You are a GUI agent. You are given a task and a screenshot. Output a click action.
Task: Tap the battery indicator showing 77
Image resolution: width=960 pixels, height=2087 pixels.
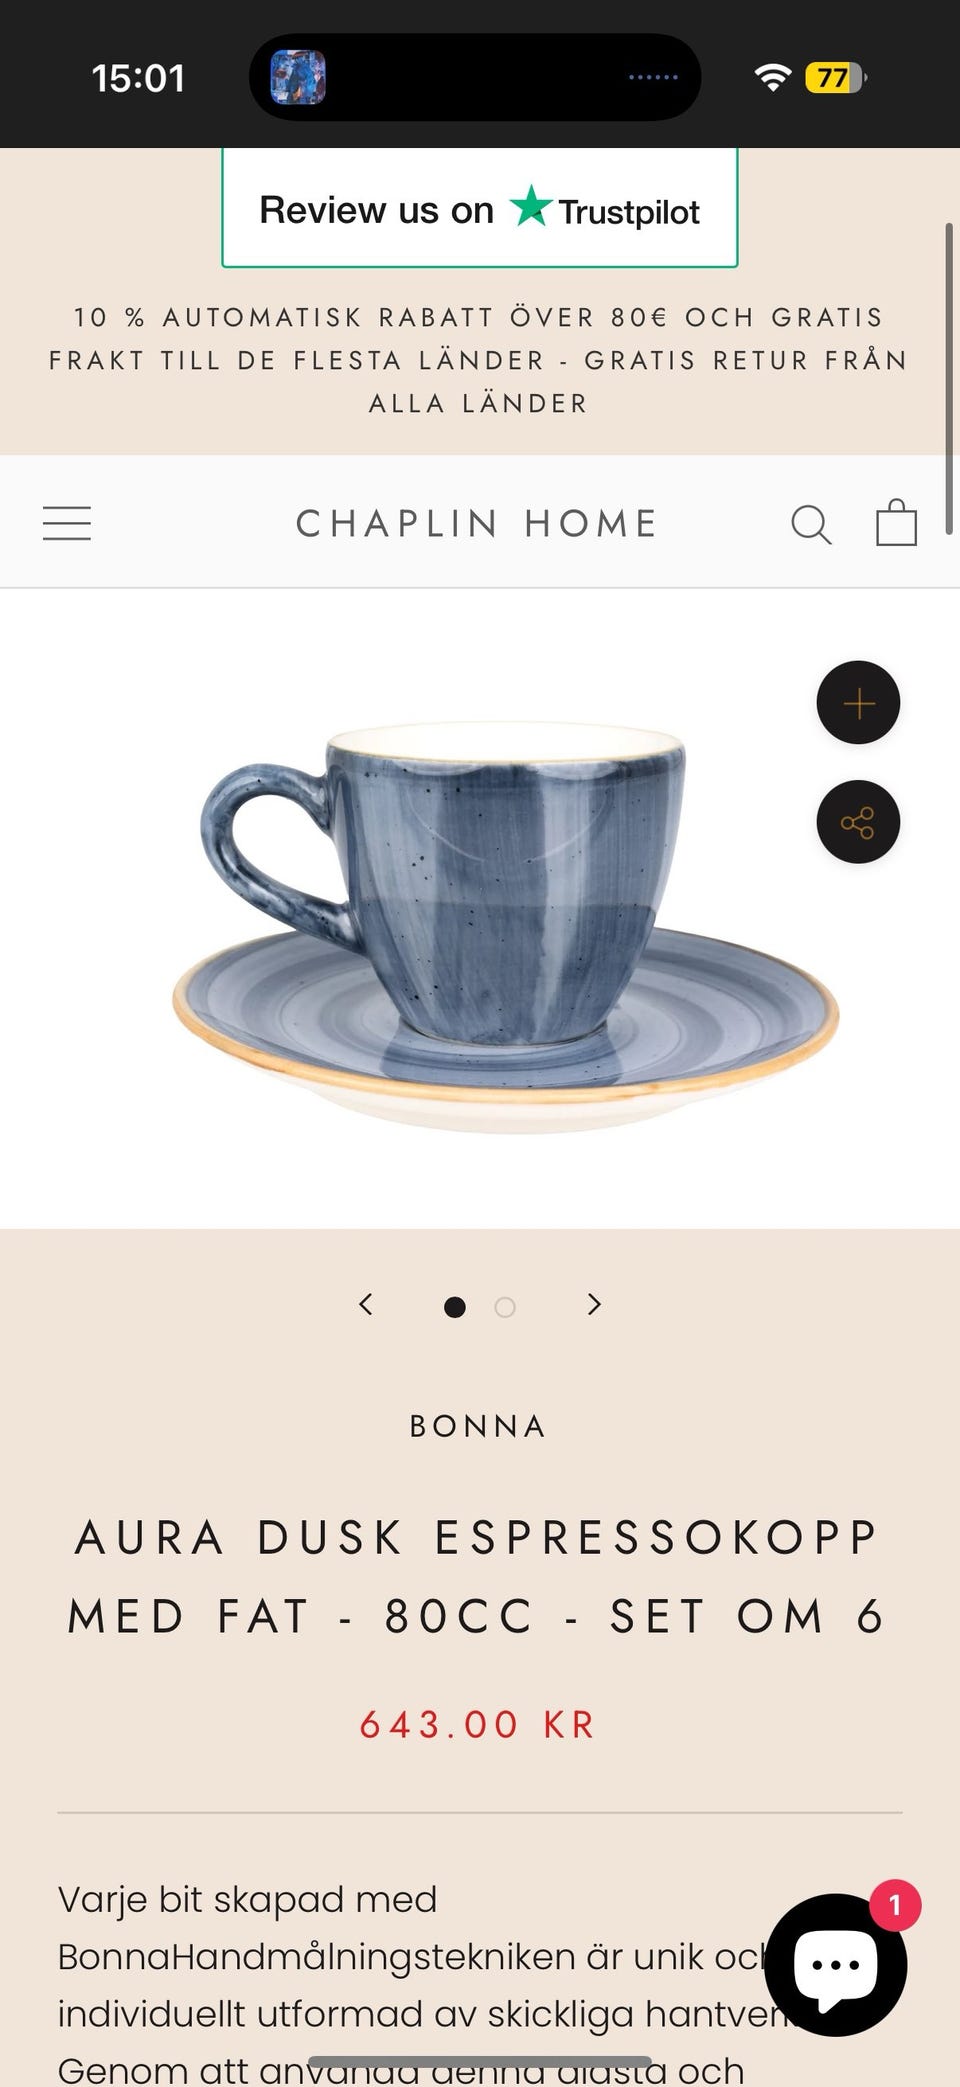click(836, 77)
